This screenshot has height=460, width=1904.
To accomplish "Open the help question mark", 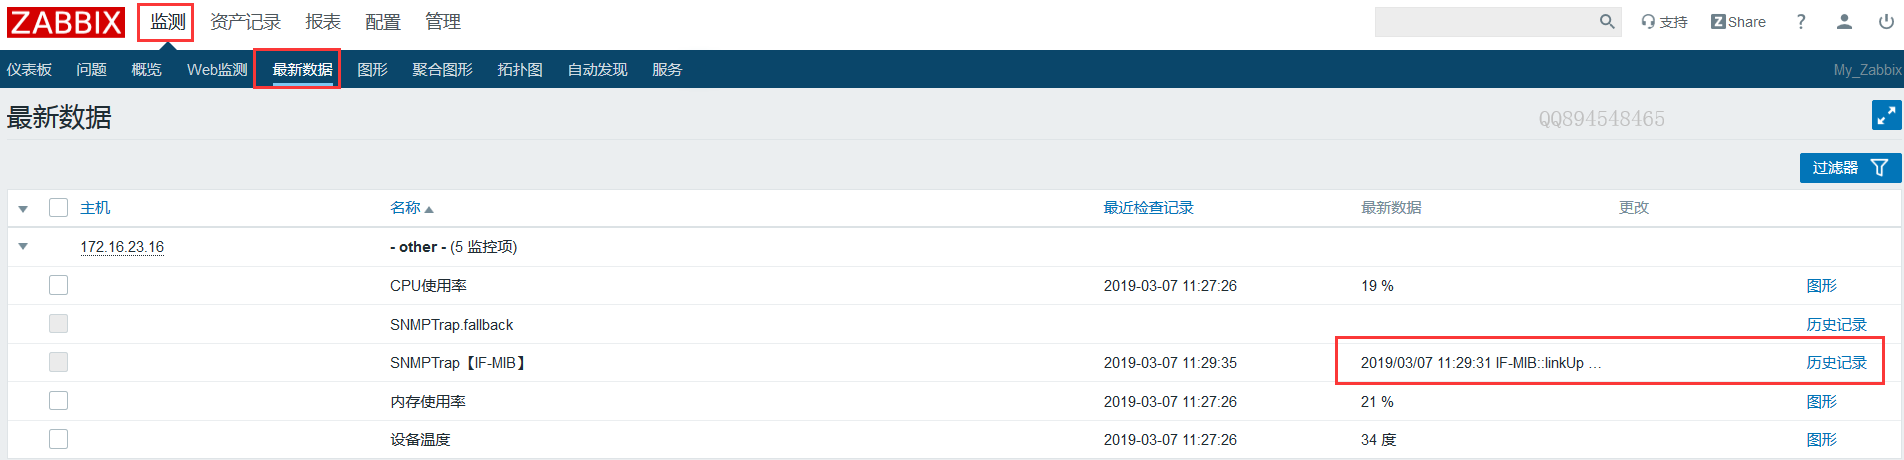I will tap(1801, 22).
